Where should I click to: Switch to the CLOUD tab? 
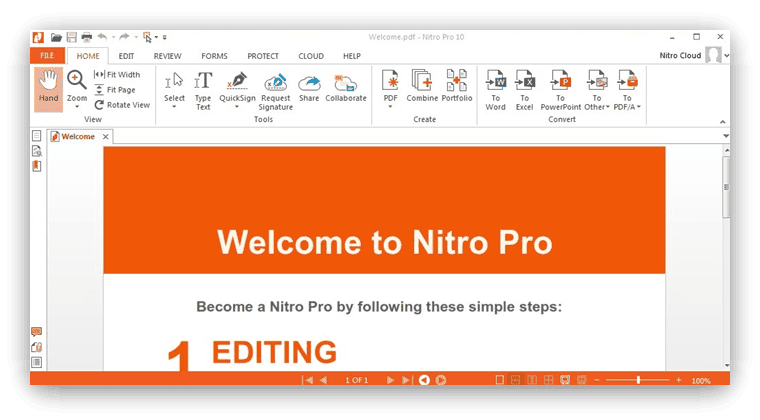coord(311,56)
